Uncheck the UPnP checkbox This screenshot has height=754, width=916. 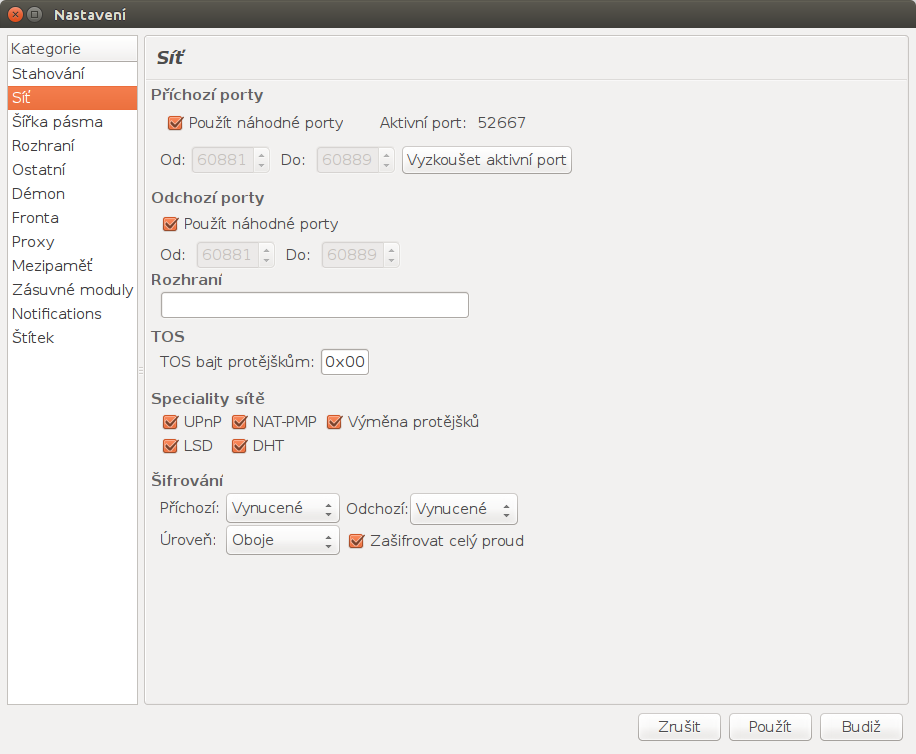tap(171, 422)
